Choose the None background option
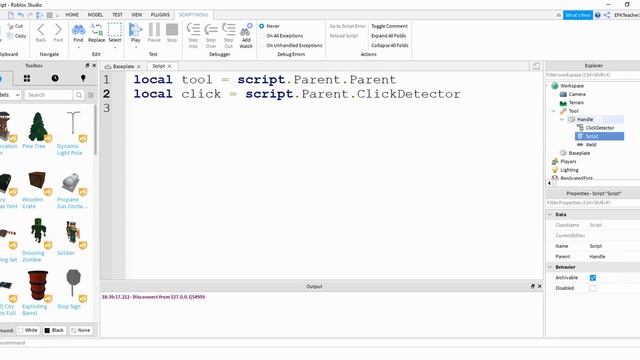Viewport: 640px width, 360px height. [x=81, y=330]
